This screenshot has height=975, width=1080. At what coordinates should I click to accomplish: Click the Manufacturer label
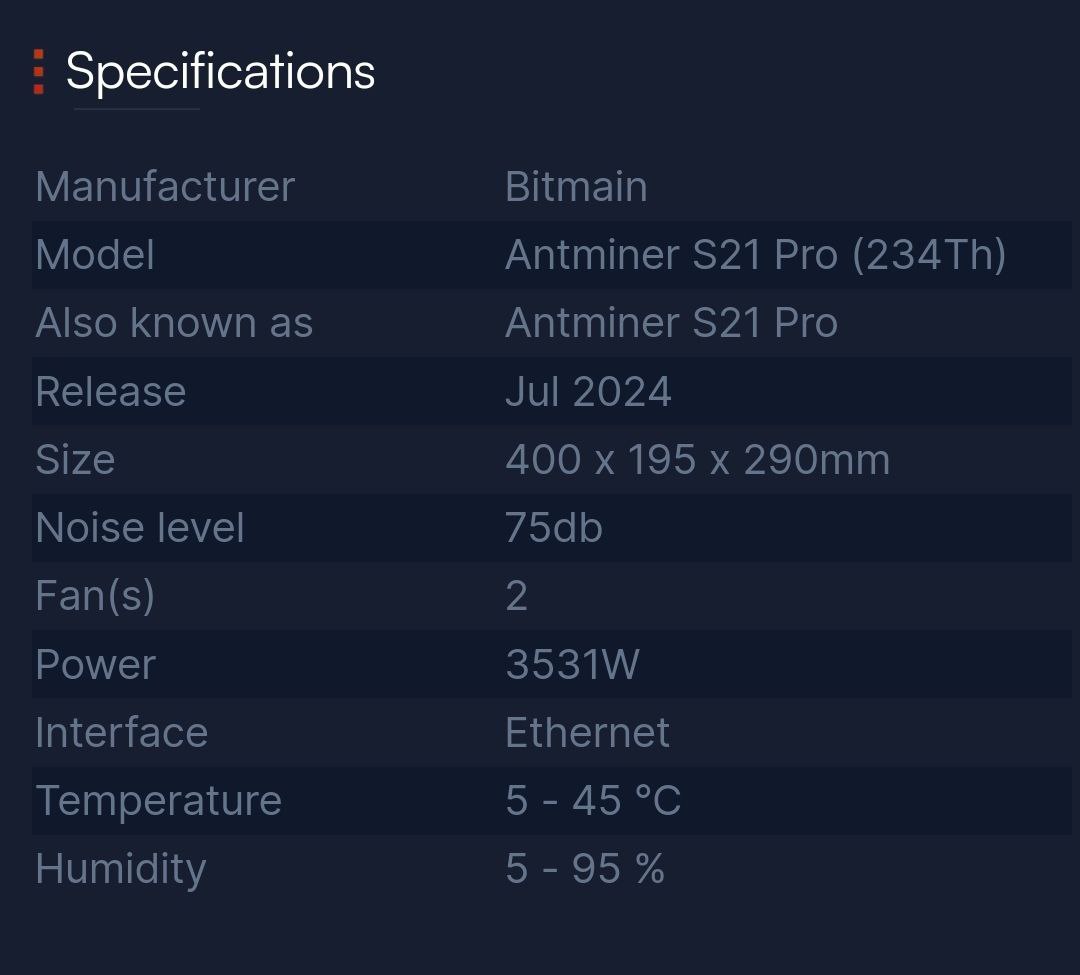[165, 187]
